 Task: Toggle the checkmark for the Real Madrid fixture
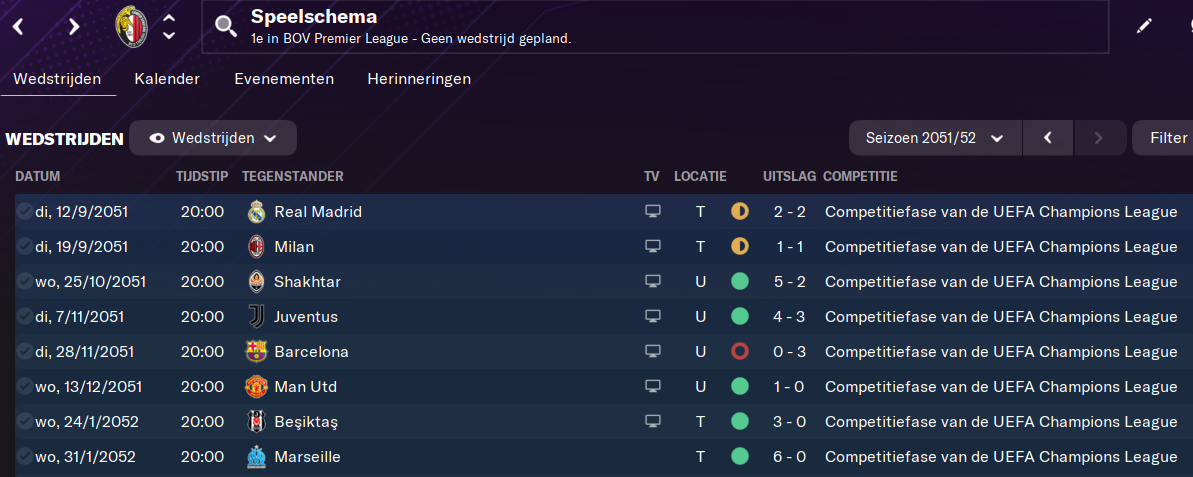coord(24,212)
